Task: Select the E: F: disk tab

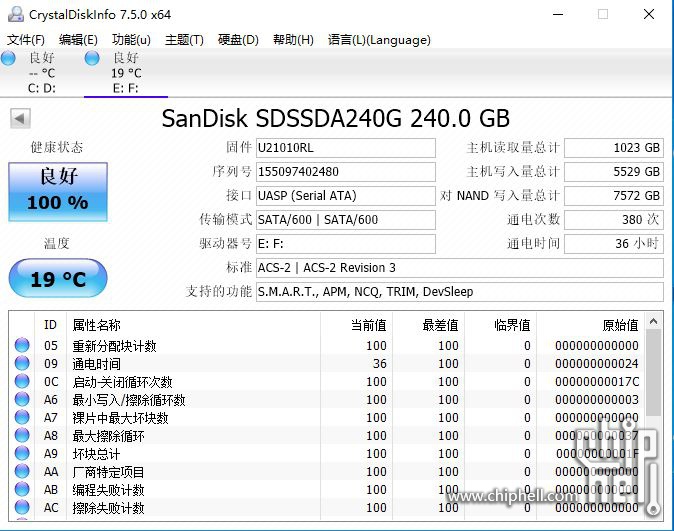Action: pos(126,73)
